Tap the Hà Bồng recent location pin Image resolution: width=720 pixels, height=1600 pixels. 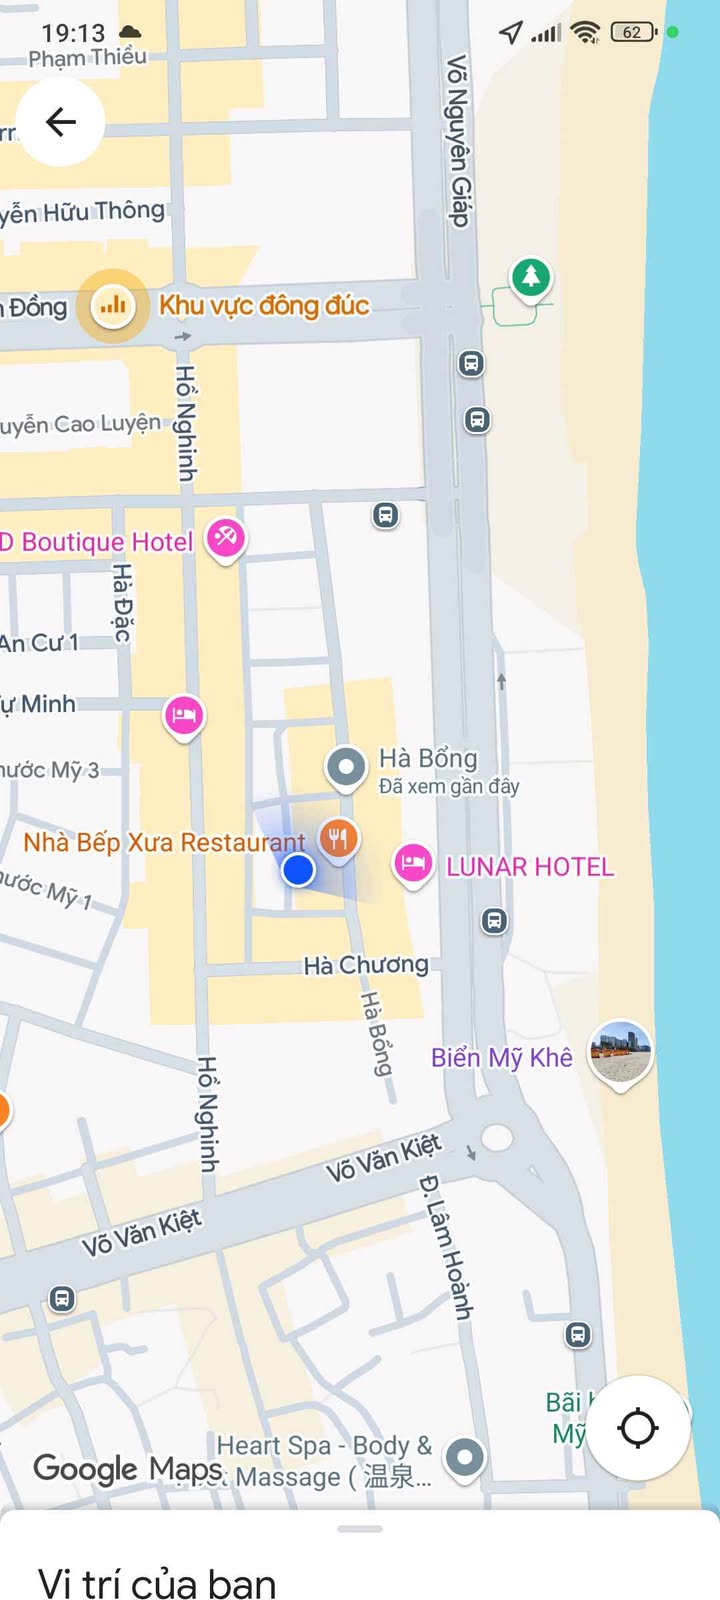pos(347,768)
